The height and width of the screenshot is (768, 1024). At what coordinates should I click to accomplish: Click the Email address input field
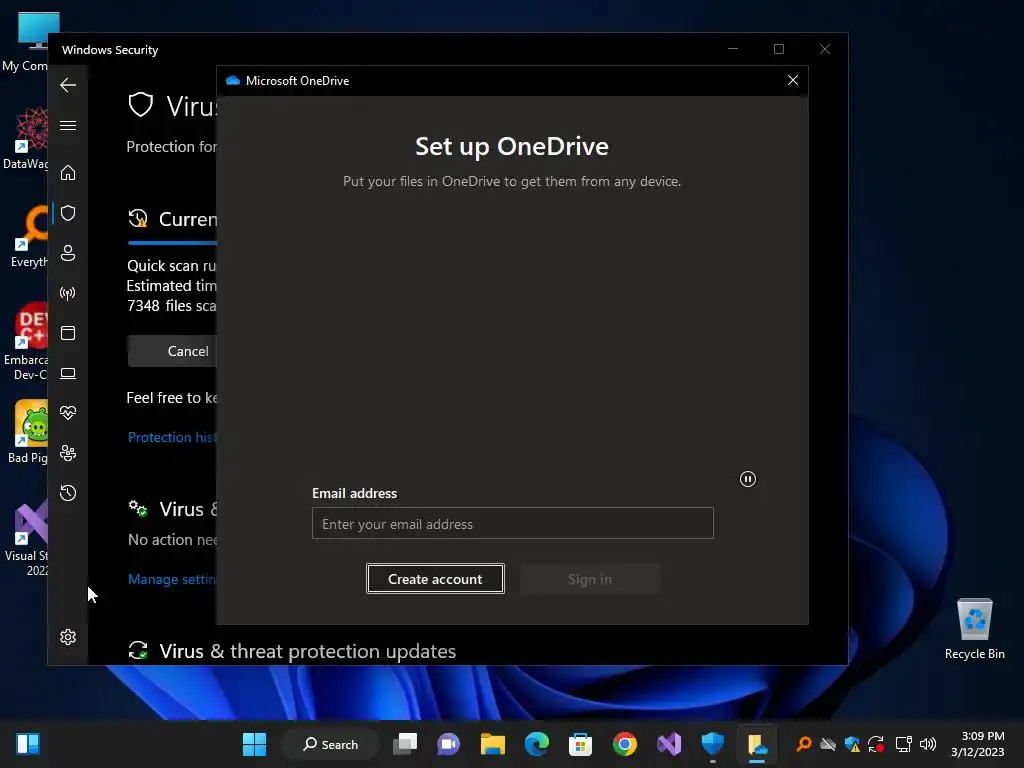513,523
